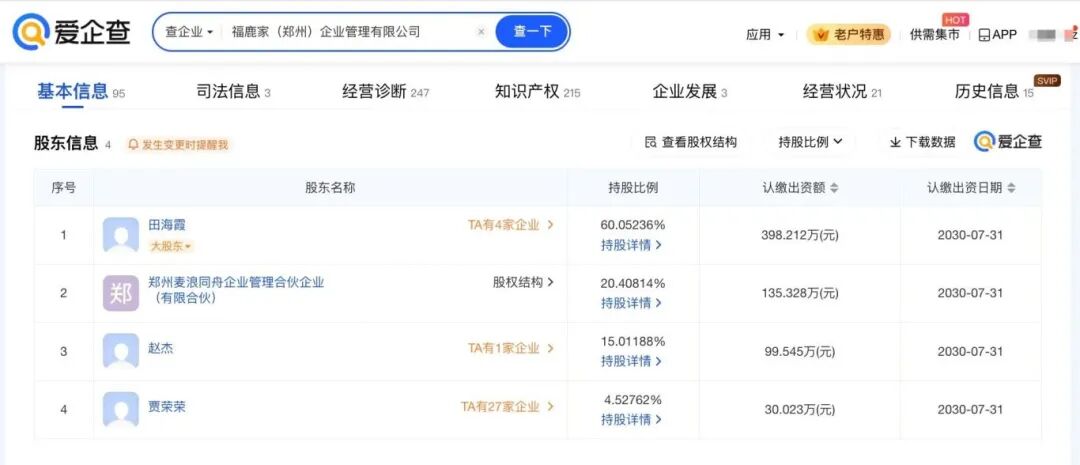Sort by 认缴出资日期 column arrows
The image size is (1080, 465).
[1011, 188]
